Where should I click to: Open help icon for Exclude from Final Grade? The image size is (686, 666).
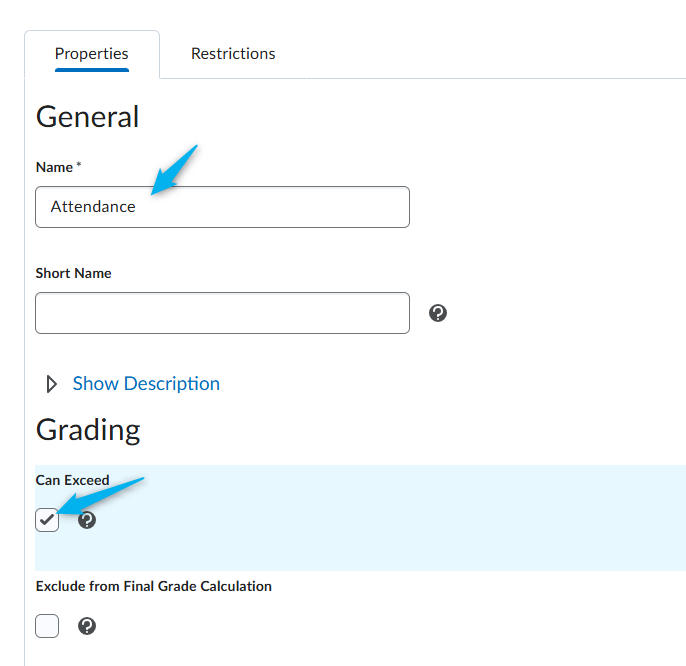(87, 626)
